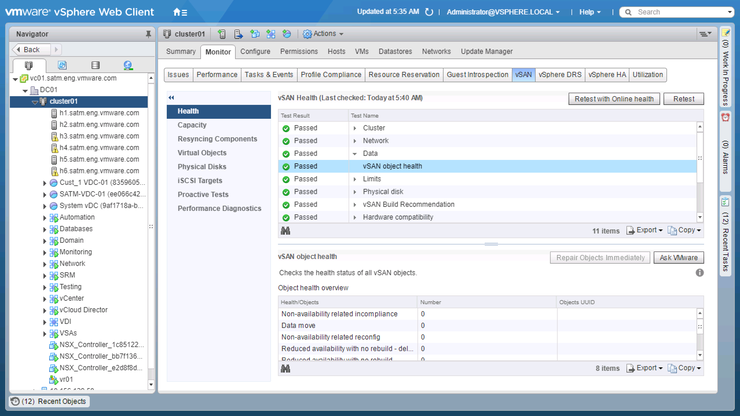The height and width of the screenshot is (416, 740).
Task: Open the vSphere home menu icon
Action: point(180,12)
